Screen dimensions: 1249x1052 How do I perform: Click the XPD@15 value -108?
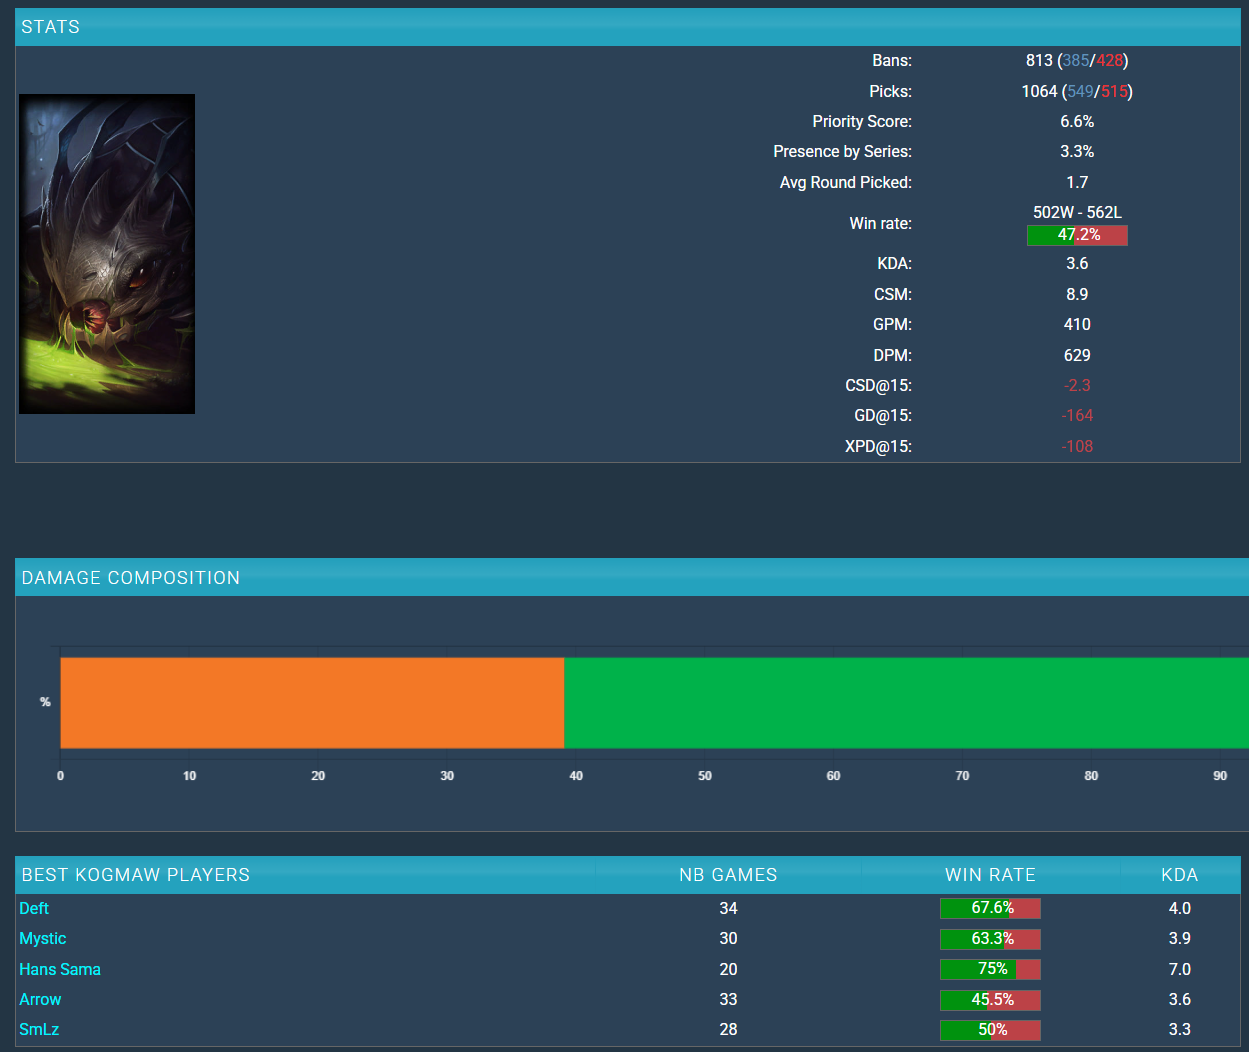pos(1077,446)
